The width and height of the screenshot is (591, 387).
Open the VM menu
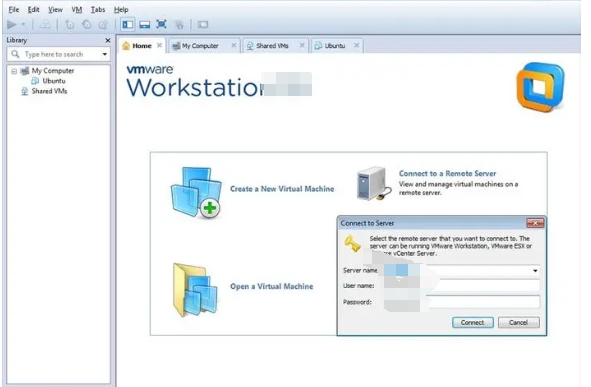[77, 9]
